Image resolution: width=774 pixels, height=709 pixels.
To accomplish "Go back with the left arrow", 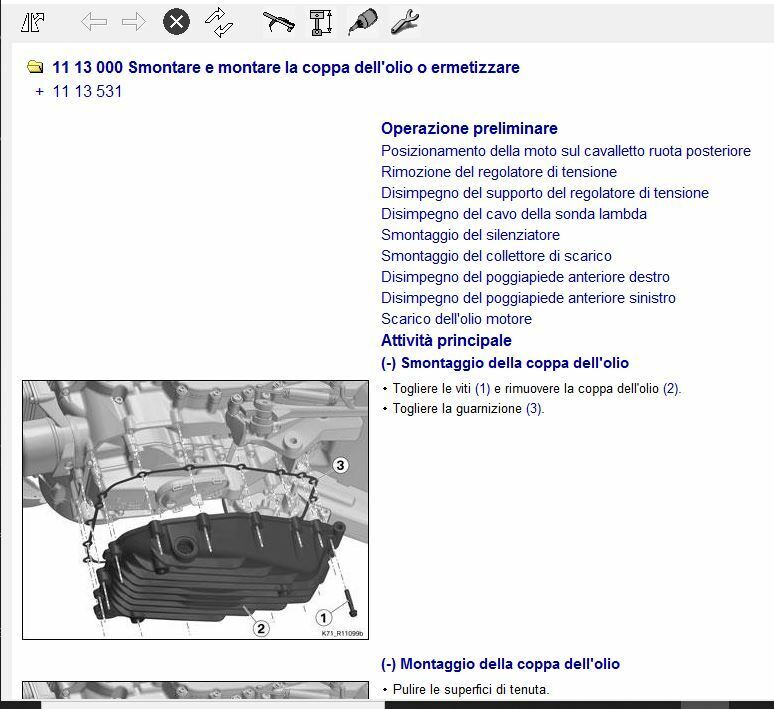I will (x=94, y=21).
